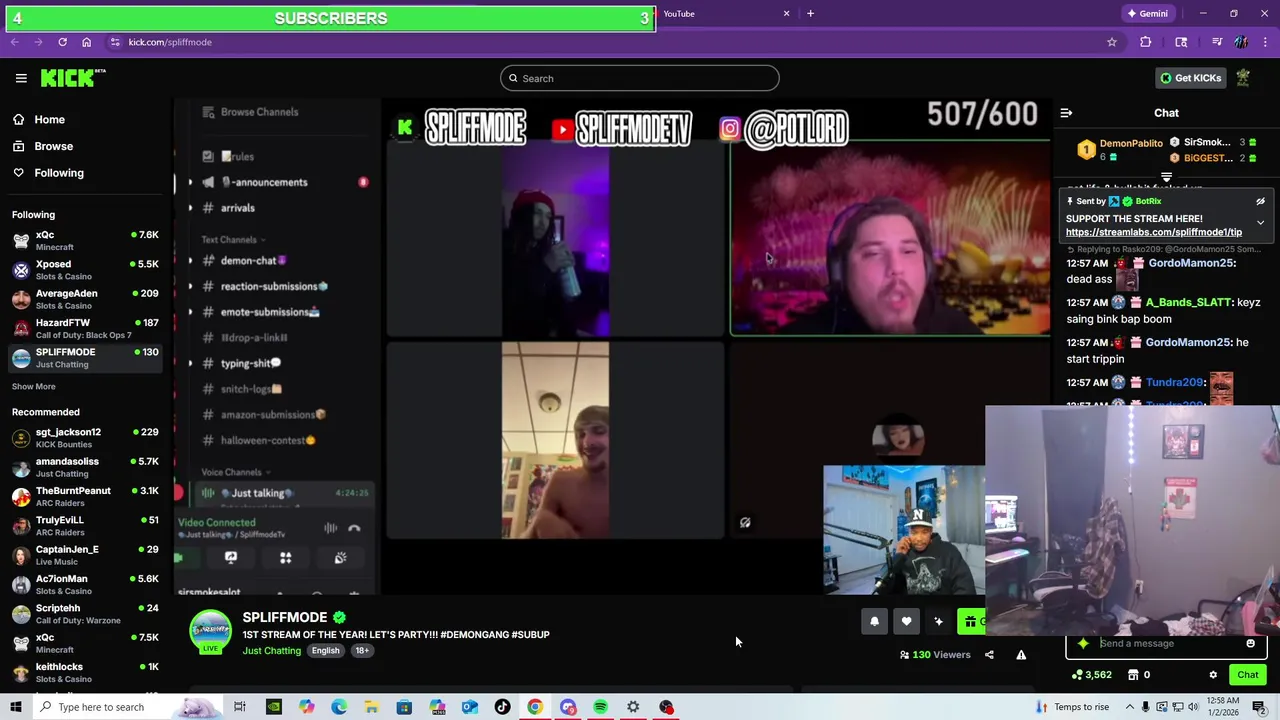
Task: Open the user profile avatar on Kick
Action: coord(1243,78)
